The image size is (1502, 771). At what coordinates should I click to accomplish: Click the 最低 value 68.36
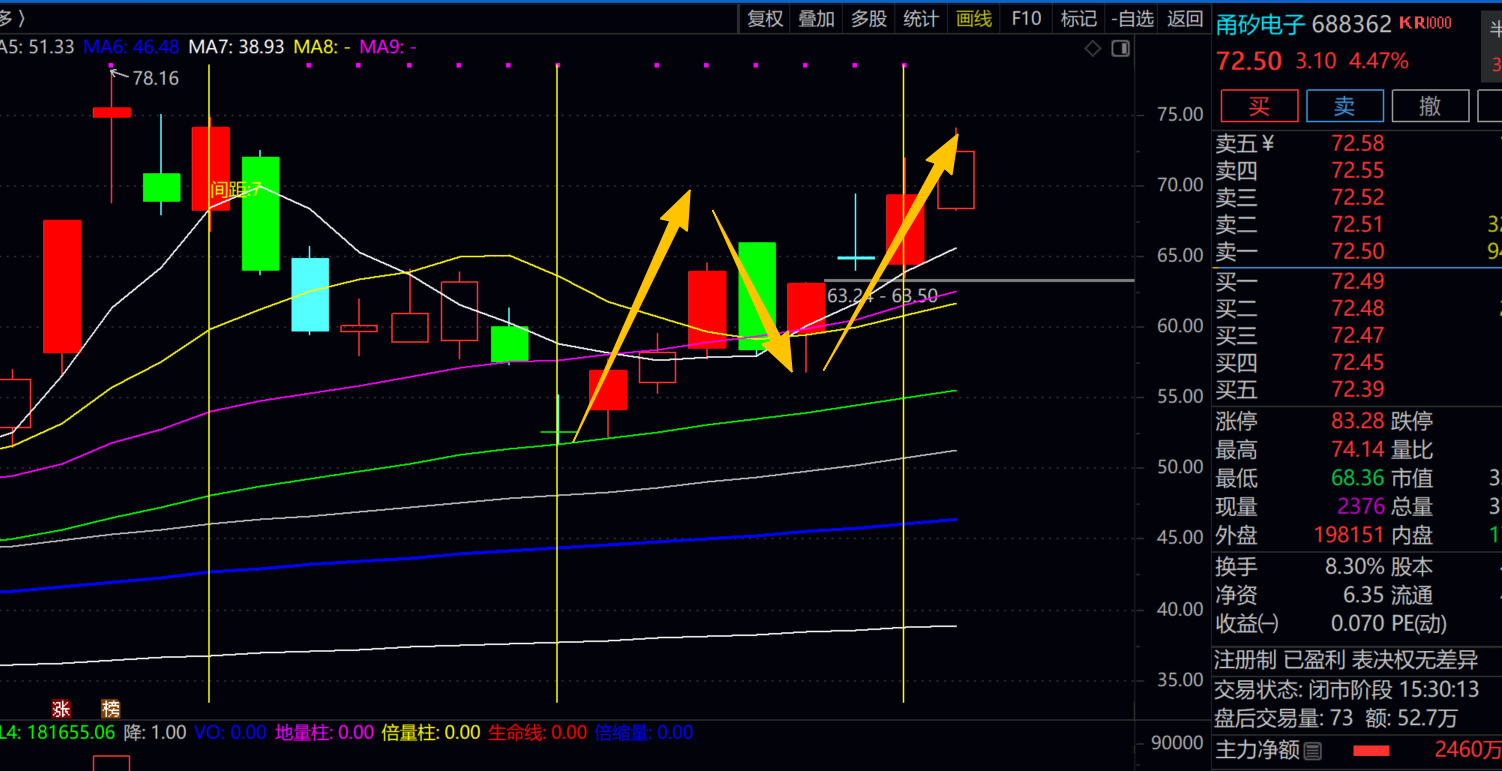(x=1357, y=478)
